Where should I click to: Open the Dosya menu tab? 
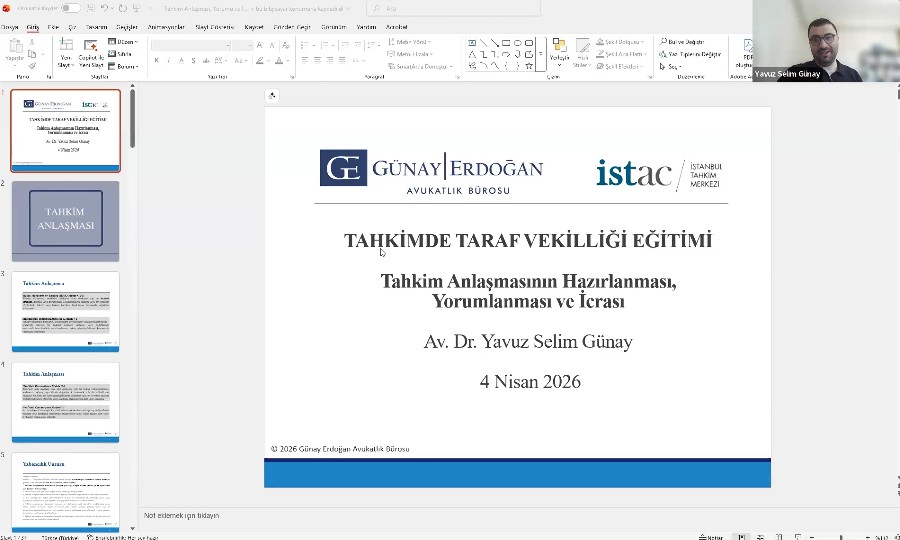(x=9, y=27)
